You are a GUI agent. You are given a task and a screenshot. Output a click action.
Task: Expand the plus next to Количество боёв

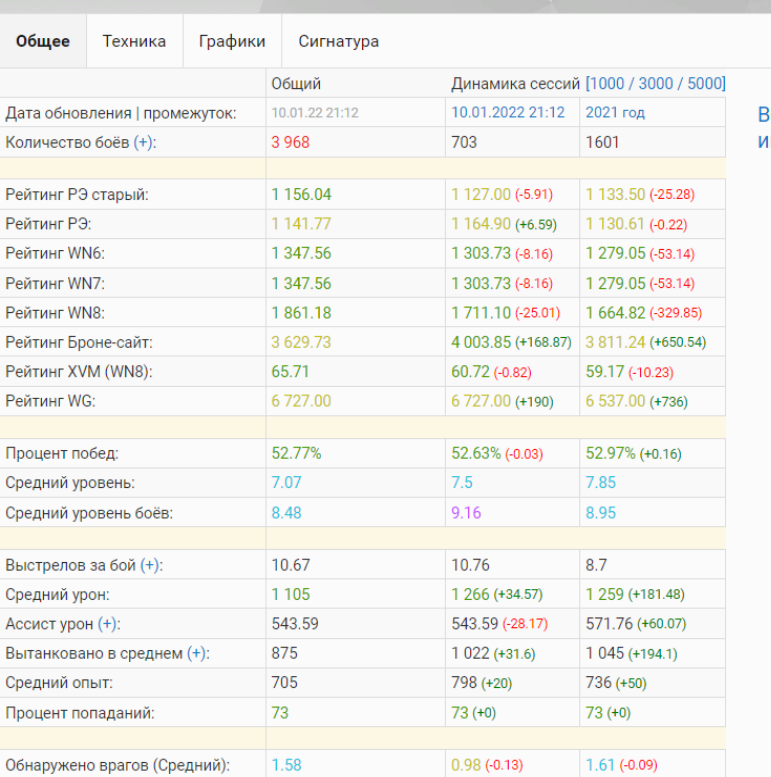pyautogui.click(x=144, y=142)
